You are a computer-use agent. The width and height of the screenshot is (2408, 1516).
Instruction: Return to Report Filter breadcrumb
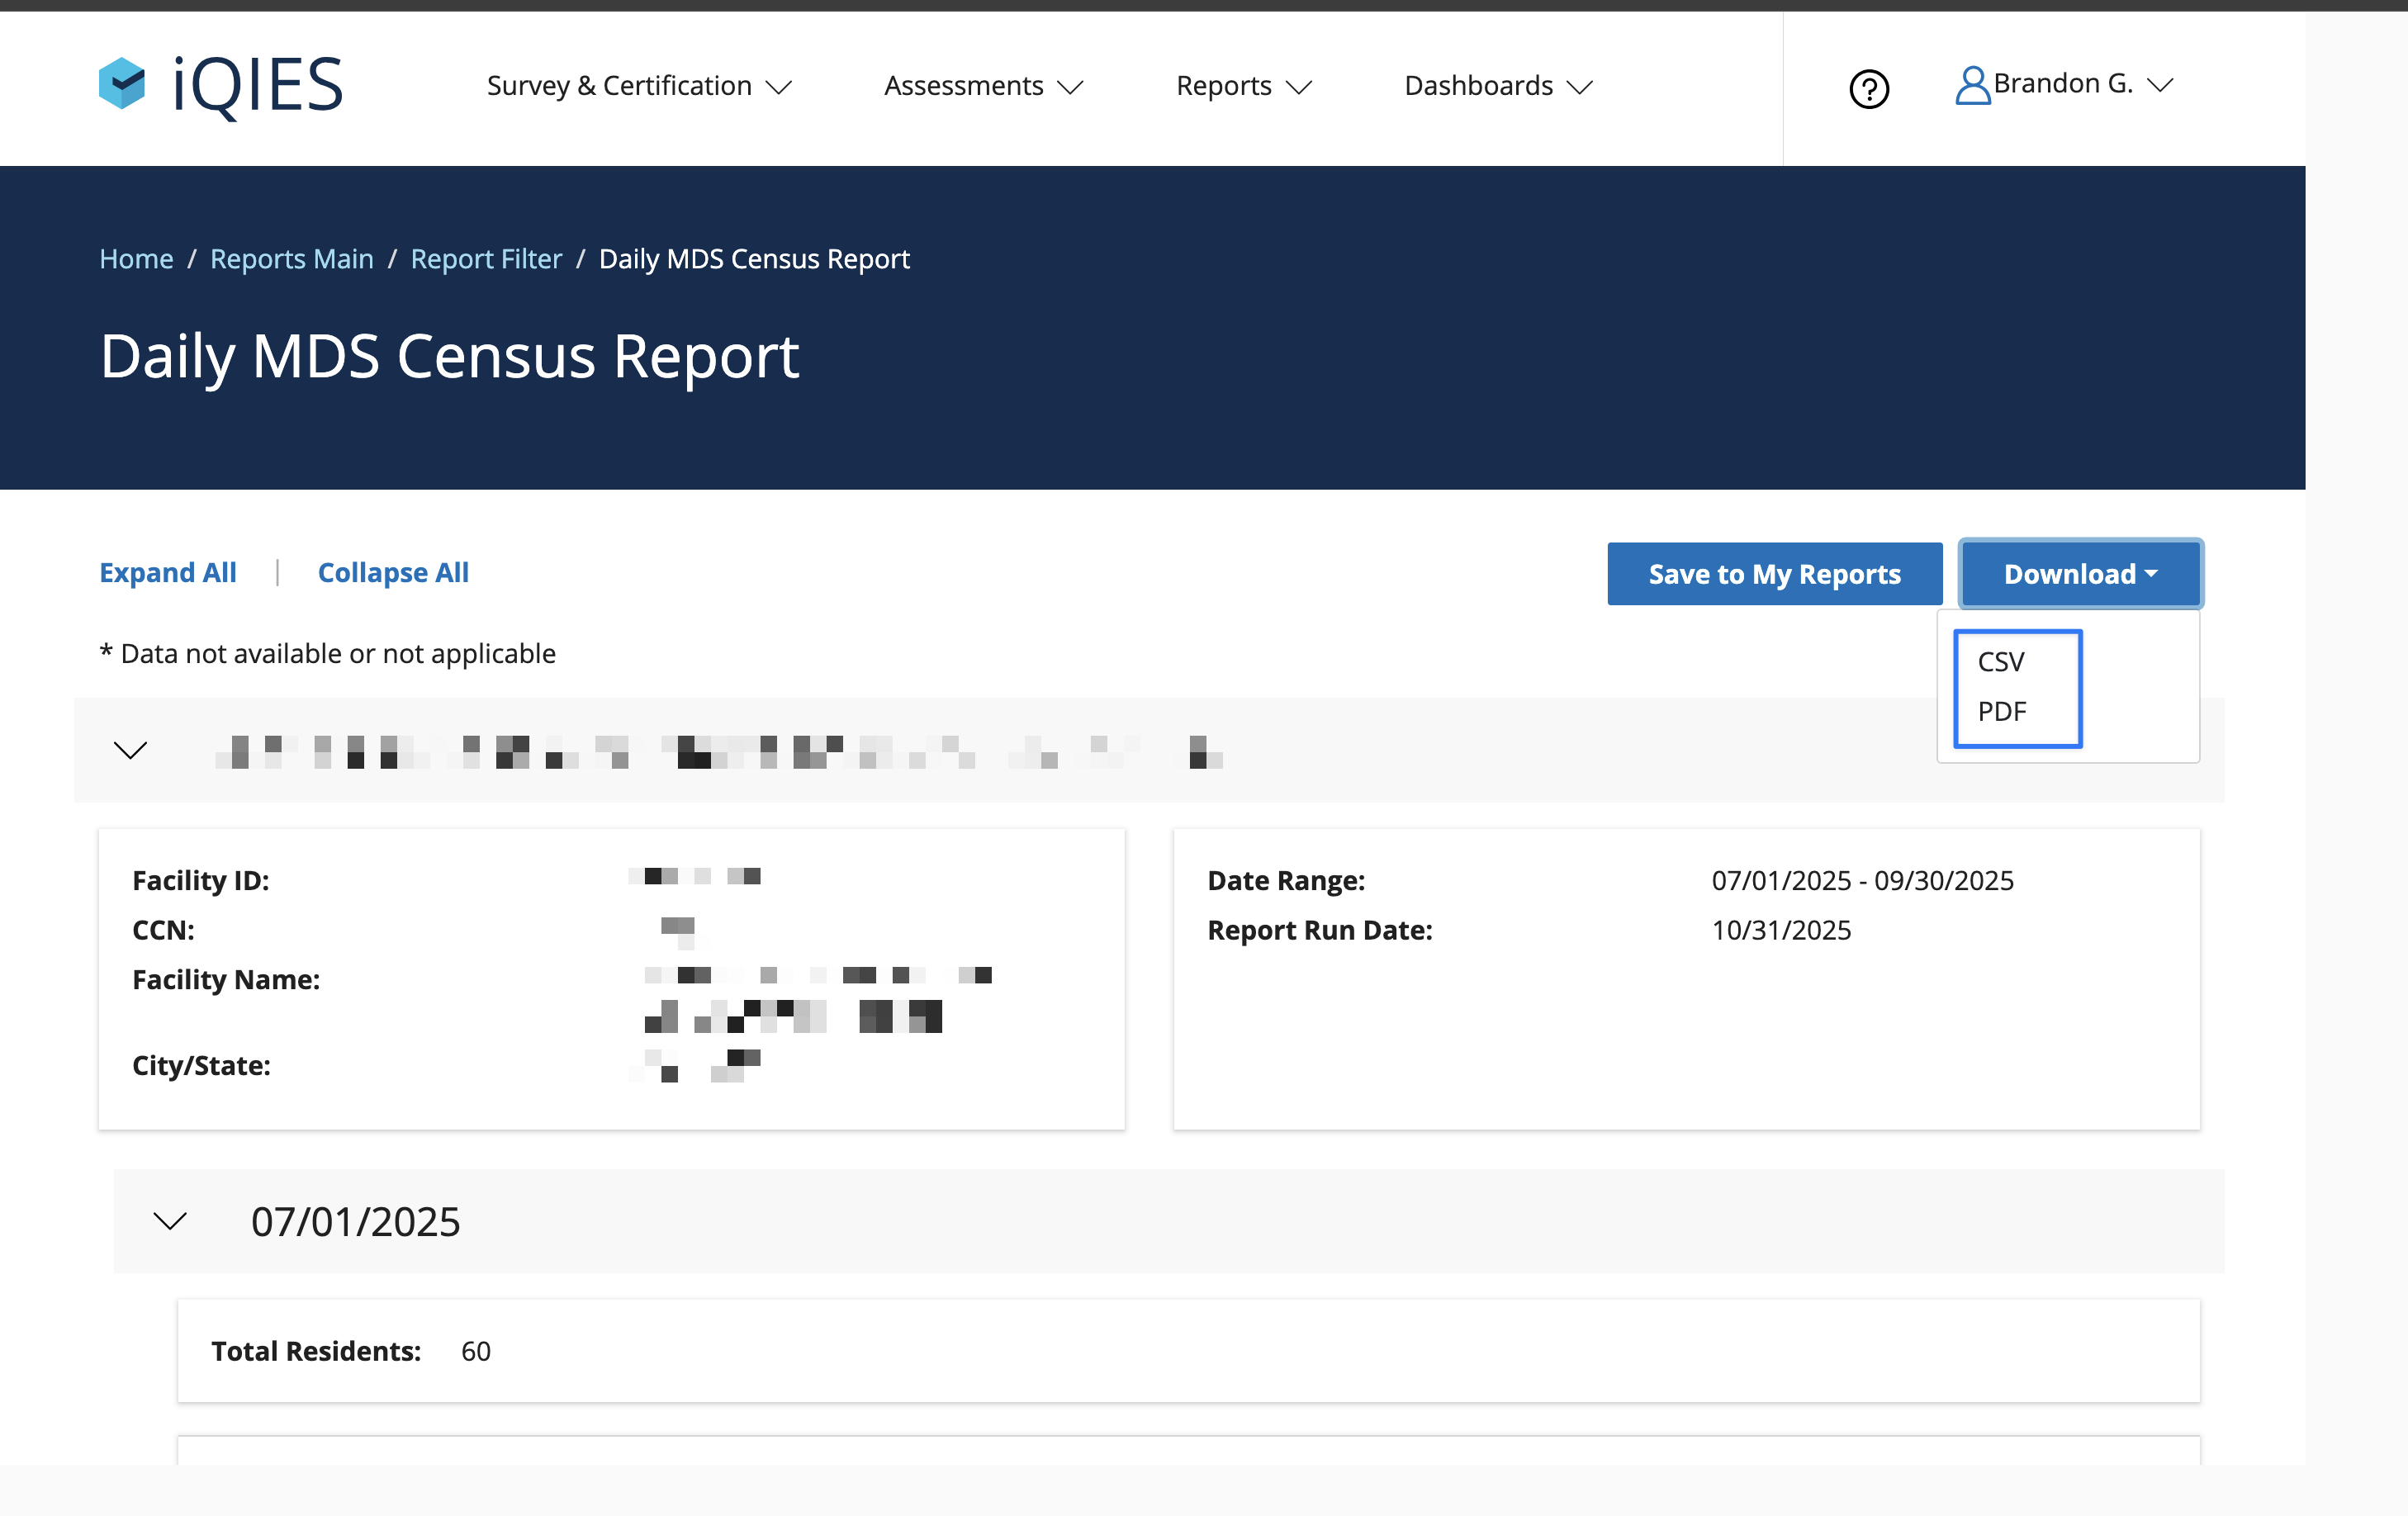[486, 259]
